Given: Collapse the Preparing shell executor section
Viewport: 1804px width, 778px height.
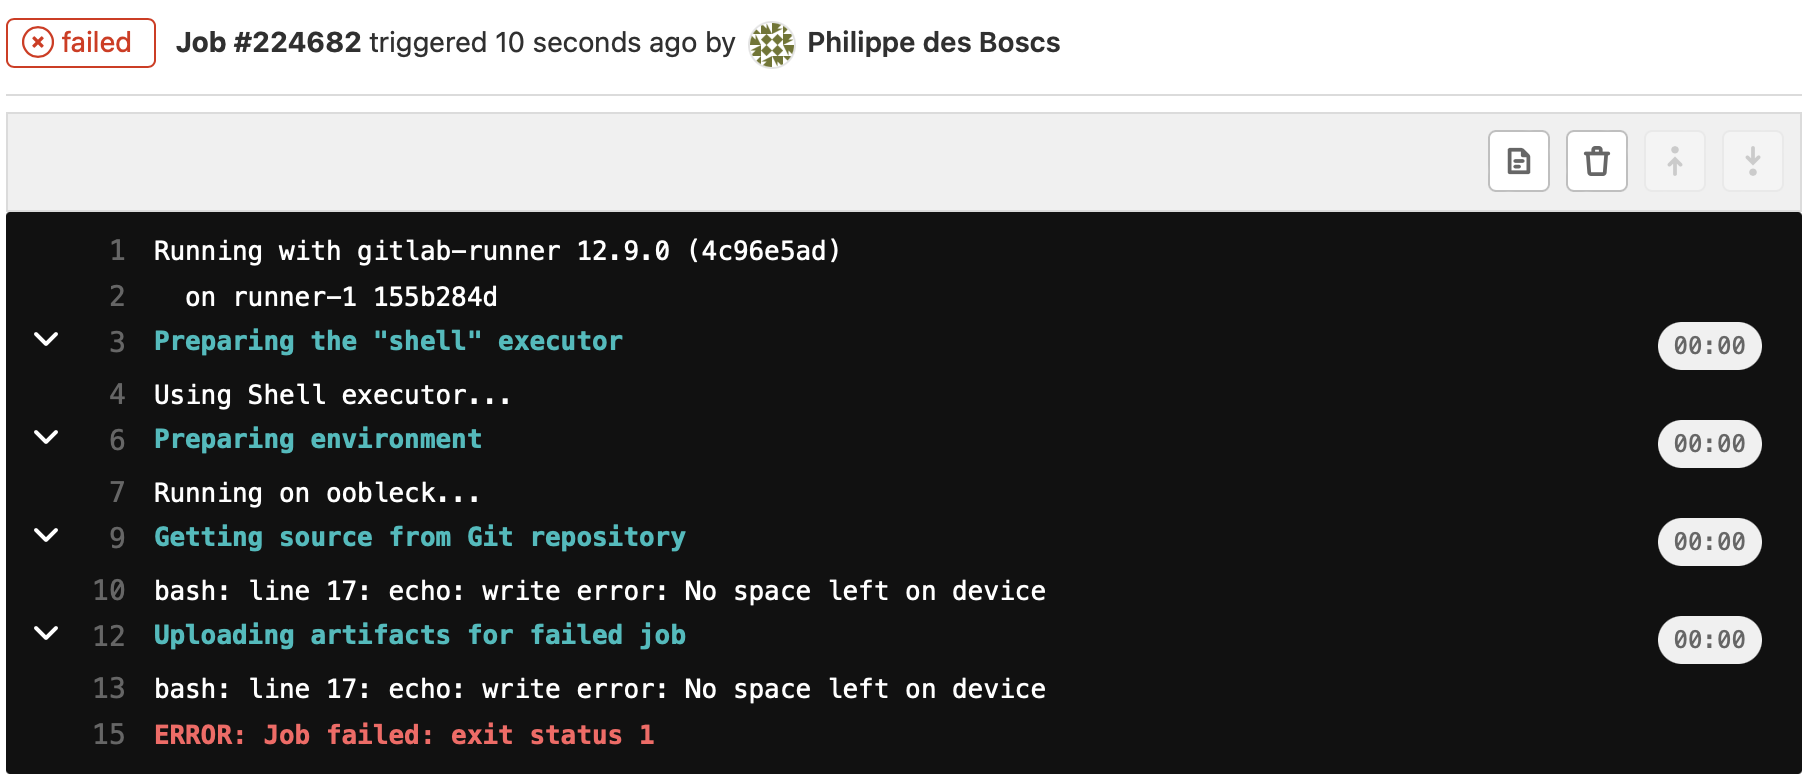Looking at the screenshot, I should click(x=46, y=340).
